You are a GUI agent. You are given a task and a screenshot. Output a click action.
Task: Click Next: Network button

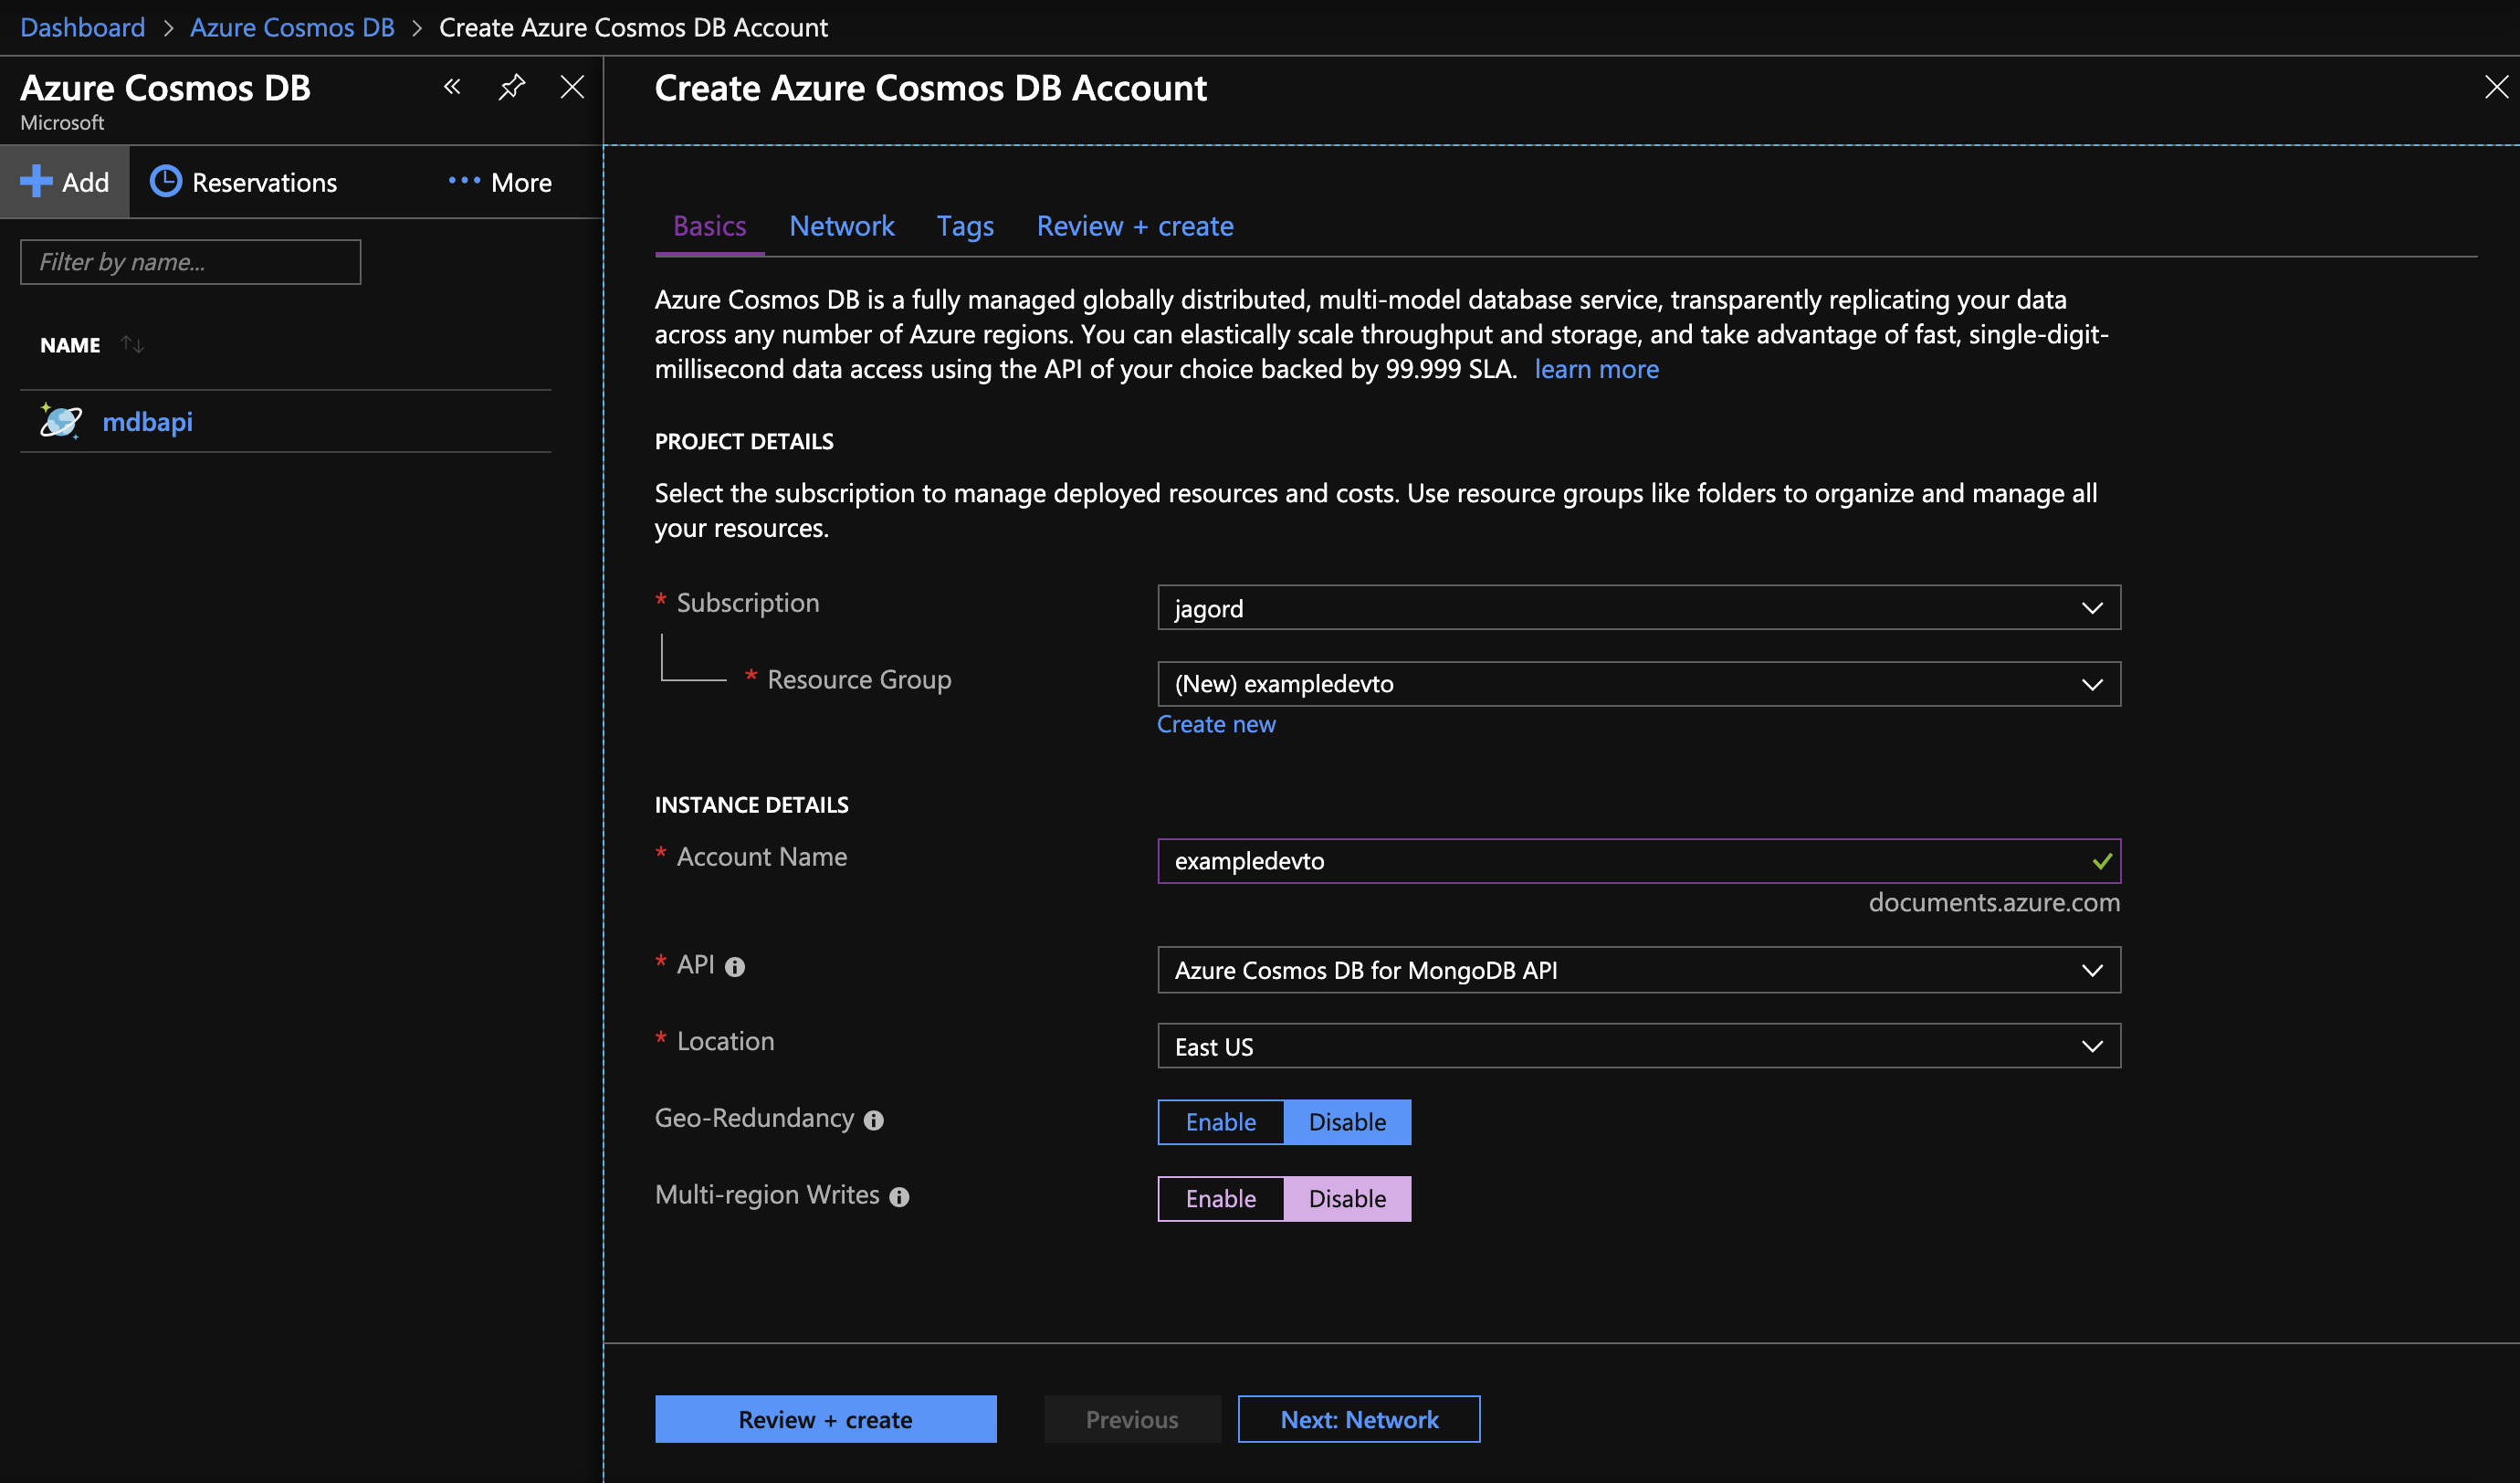tap(1359, 1419)
